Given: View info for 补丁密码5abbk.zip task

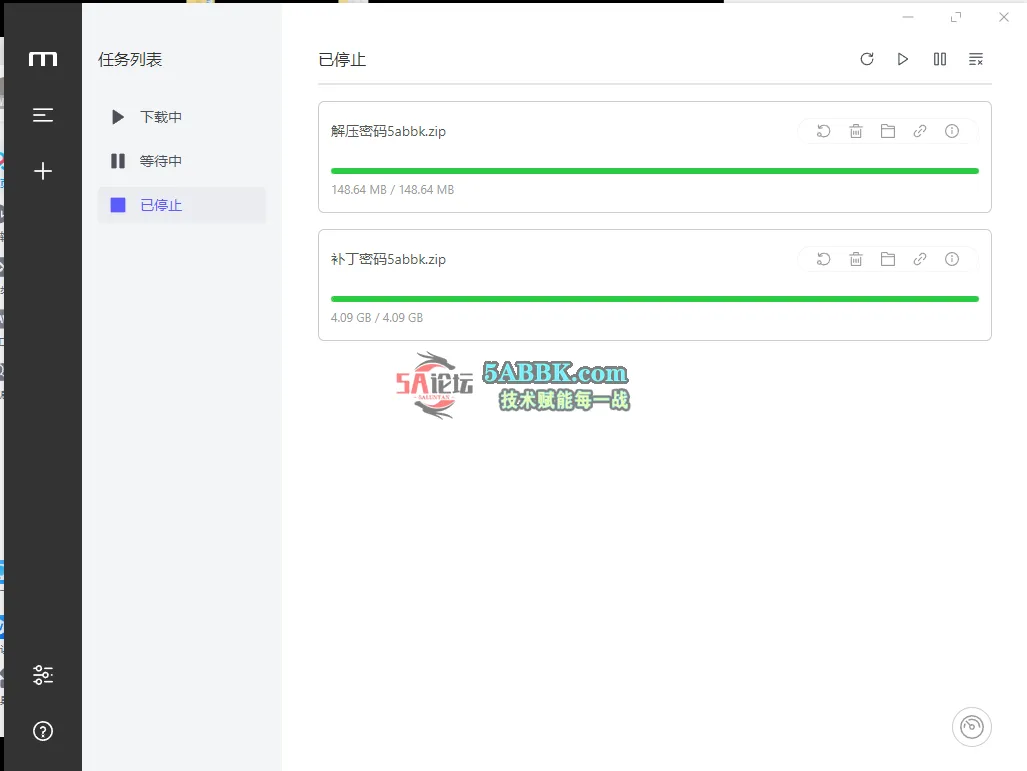Looking at the screenshot, I should tap(952, 259).
